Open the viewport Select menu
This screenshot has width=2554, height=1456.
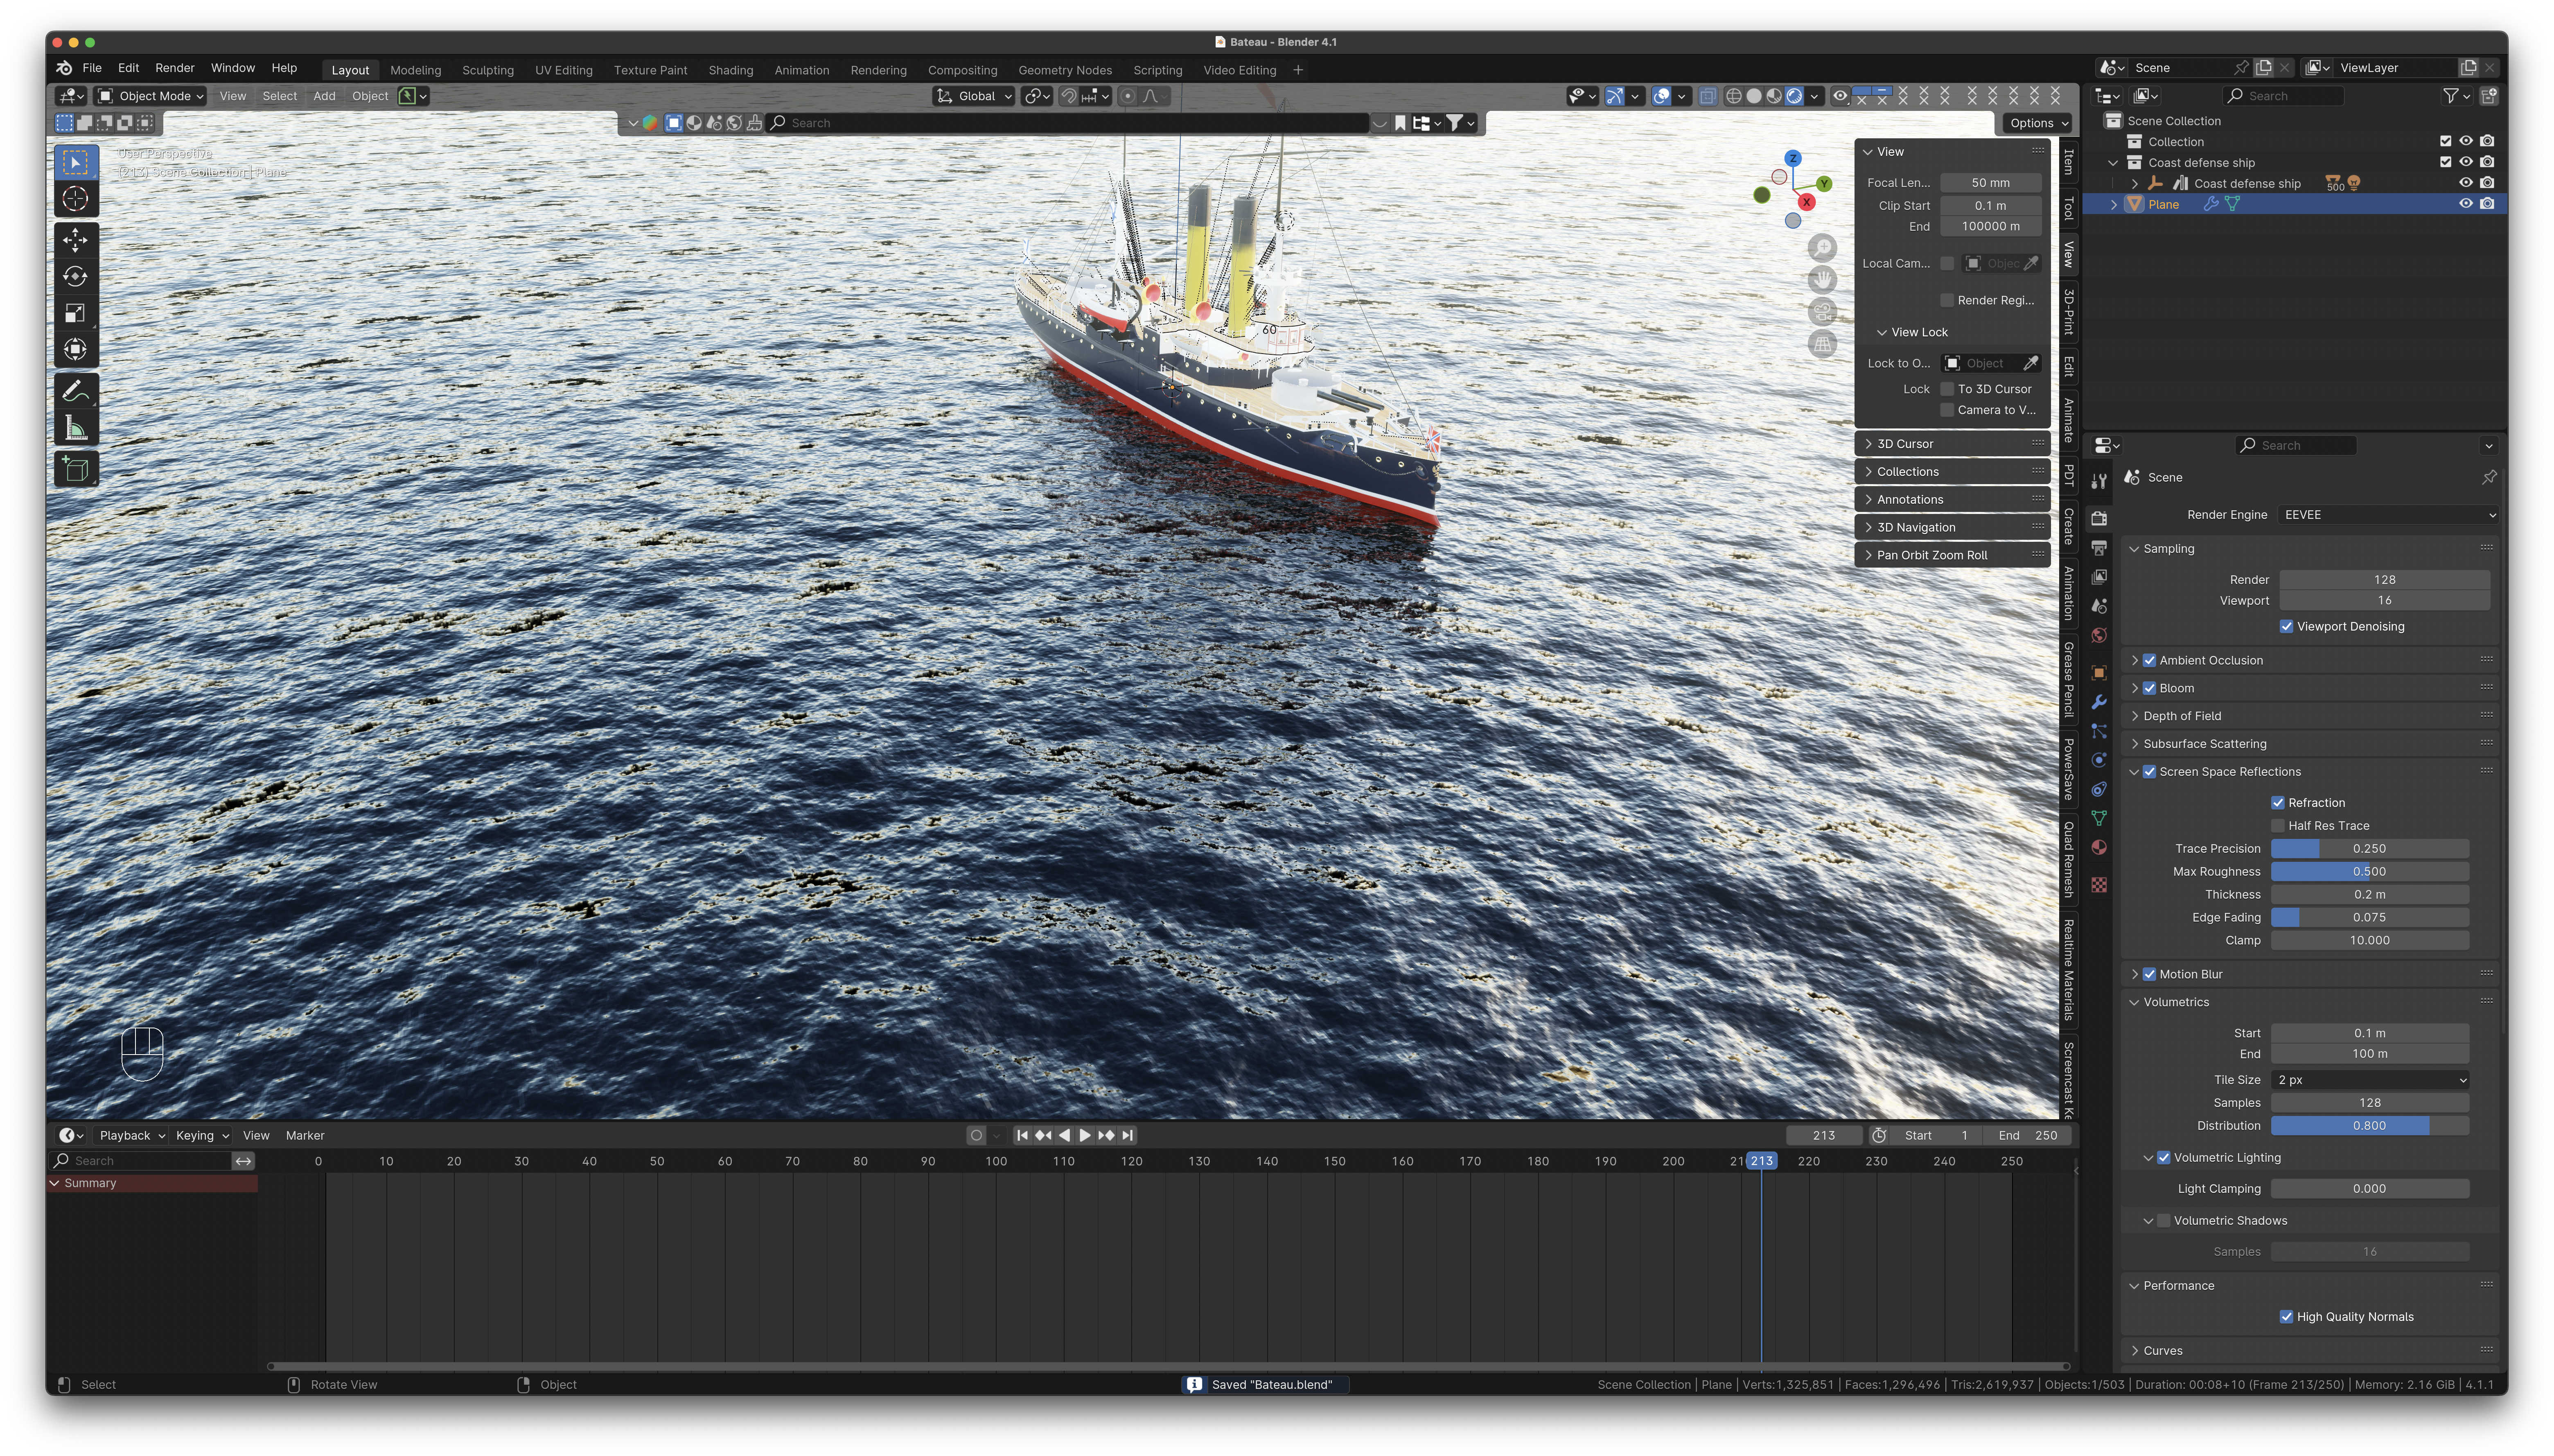tap(279, 96)
